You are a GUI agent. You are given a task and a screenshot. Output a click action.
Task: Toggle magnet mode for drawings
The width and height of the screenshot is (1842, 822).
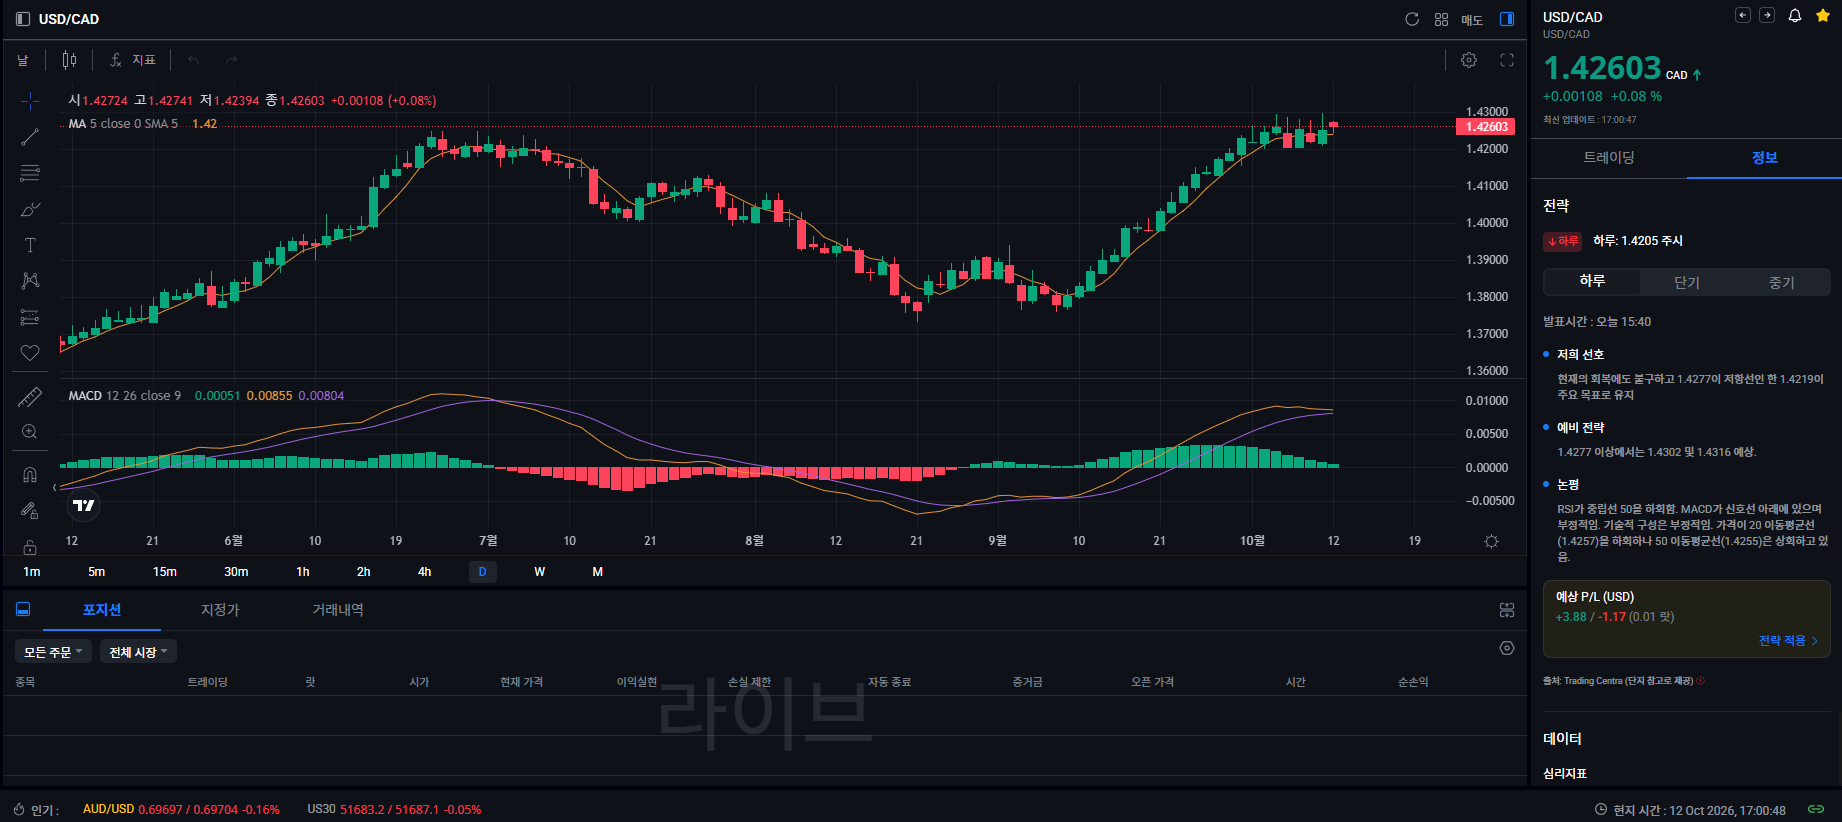coord(30,475)
